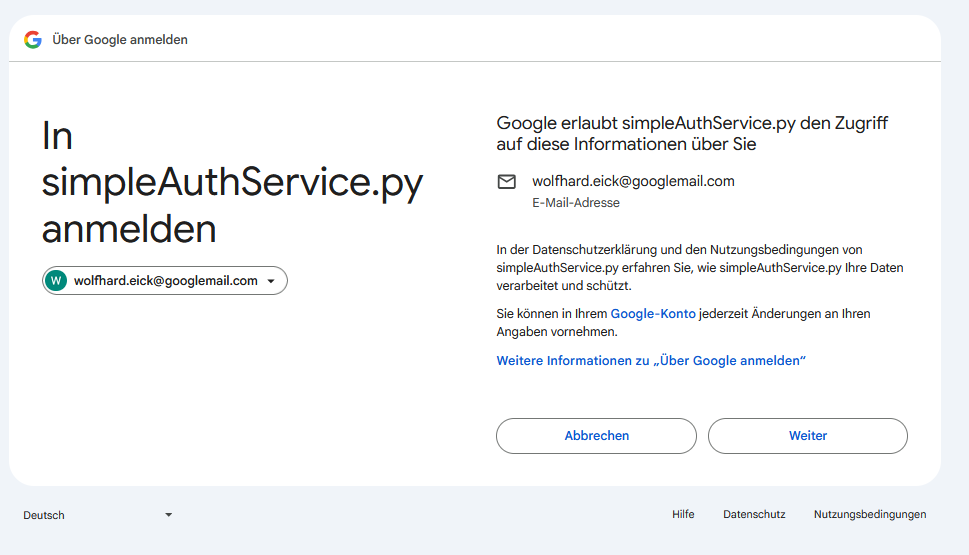Click the 'Google erlaubt simpleAuthService.py' heading
Viewport: 969px width, 555px height.
pos(692,133)
